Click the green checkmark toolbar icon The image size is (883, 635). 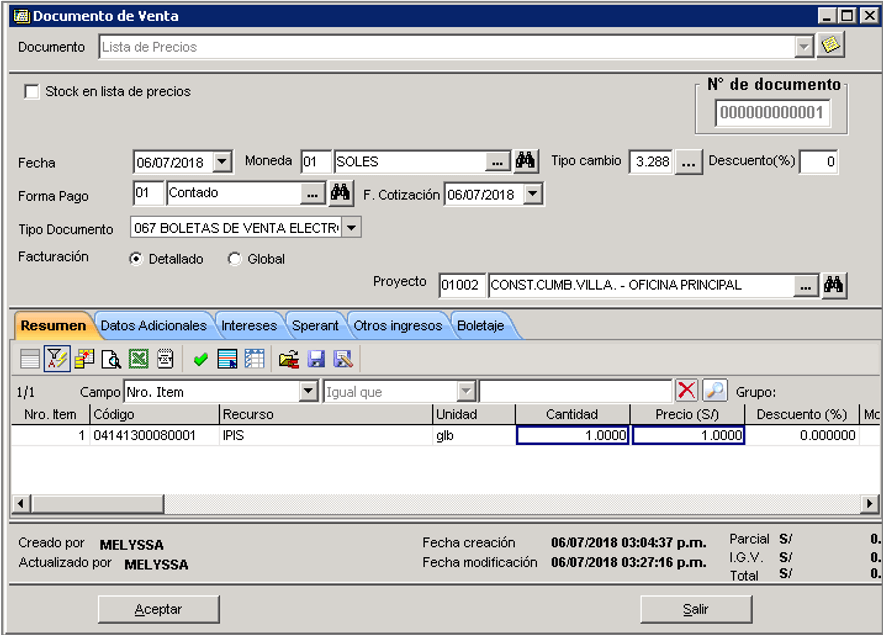pyautogui.click(x=200, y=359)
